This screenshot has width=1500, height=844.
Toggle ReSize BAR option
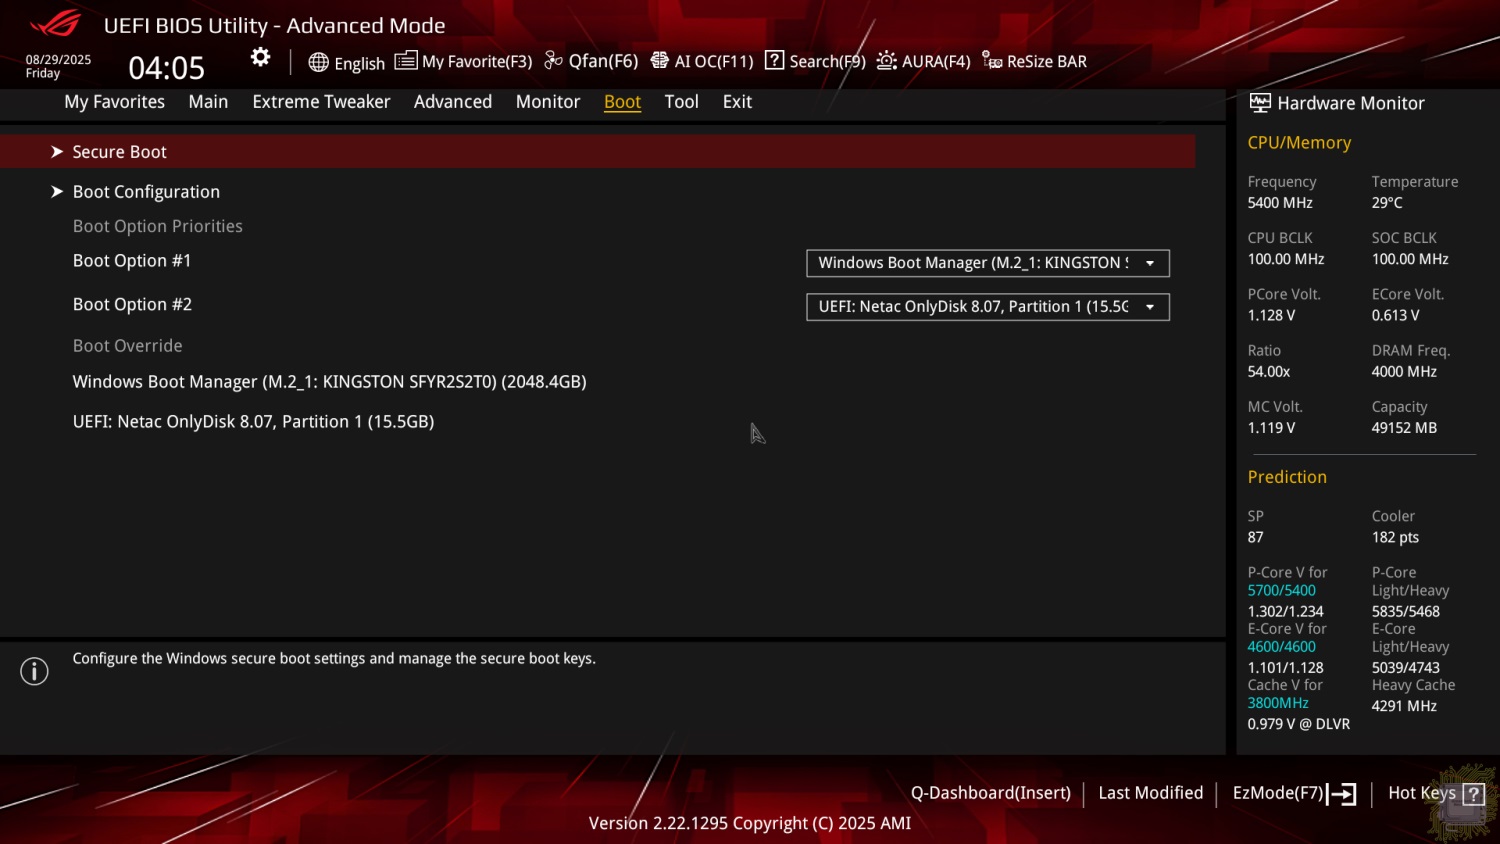(x=1034, y=62)
